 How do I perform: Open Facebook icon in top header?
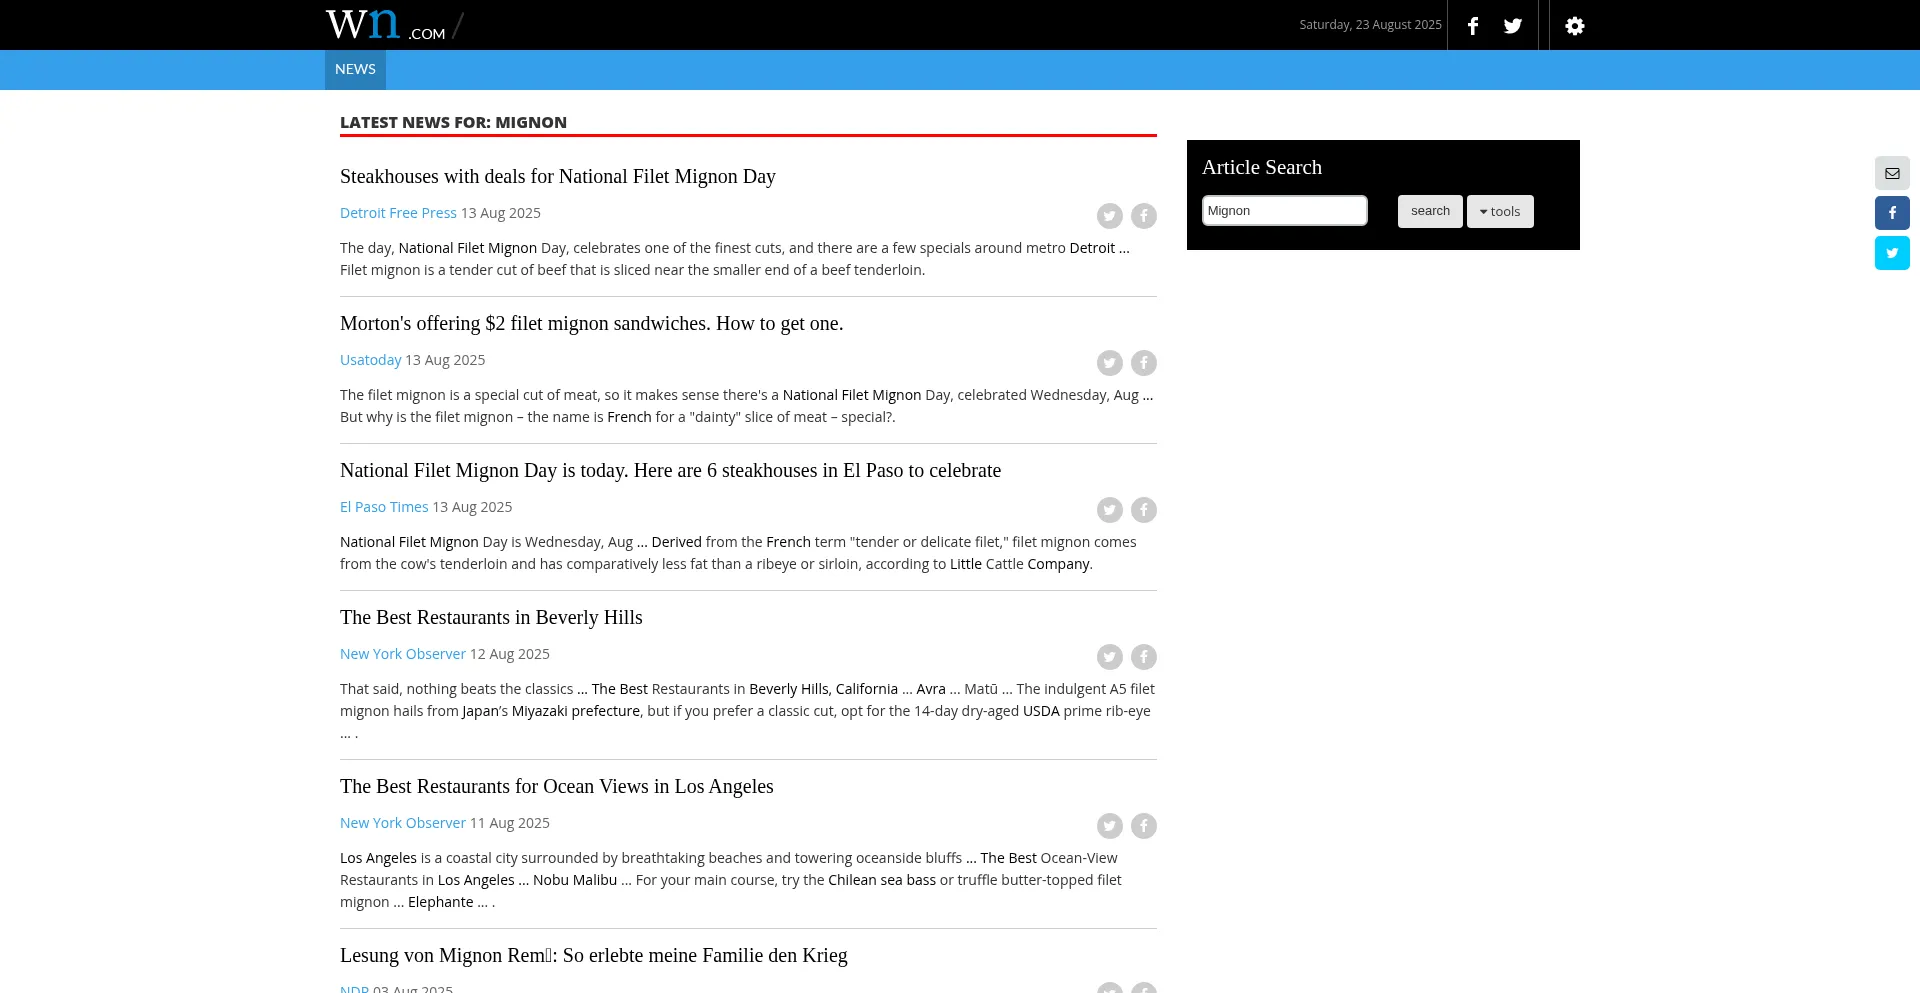tap(1473, 26)
